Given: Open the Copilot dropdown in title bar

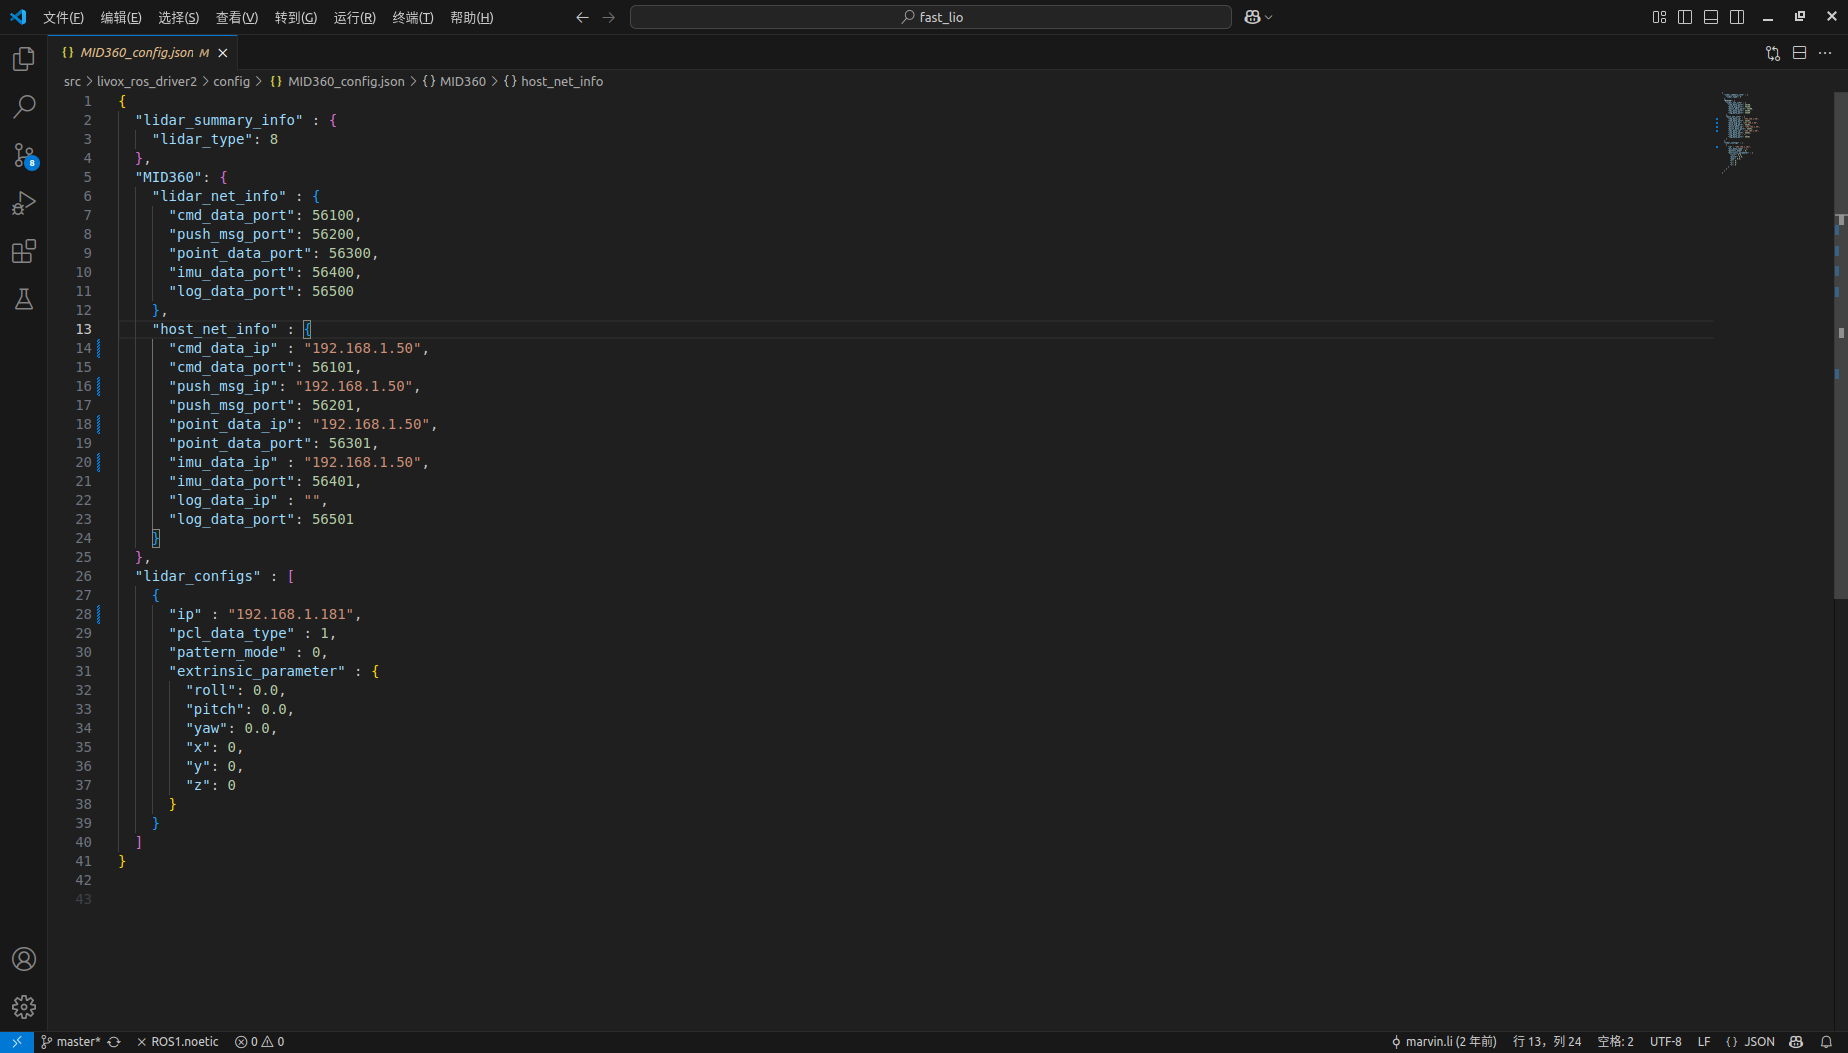Looking at the screenshot, I should pos(1258,17).
